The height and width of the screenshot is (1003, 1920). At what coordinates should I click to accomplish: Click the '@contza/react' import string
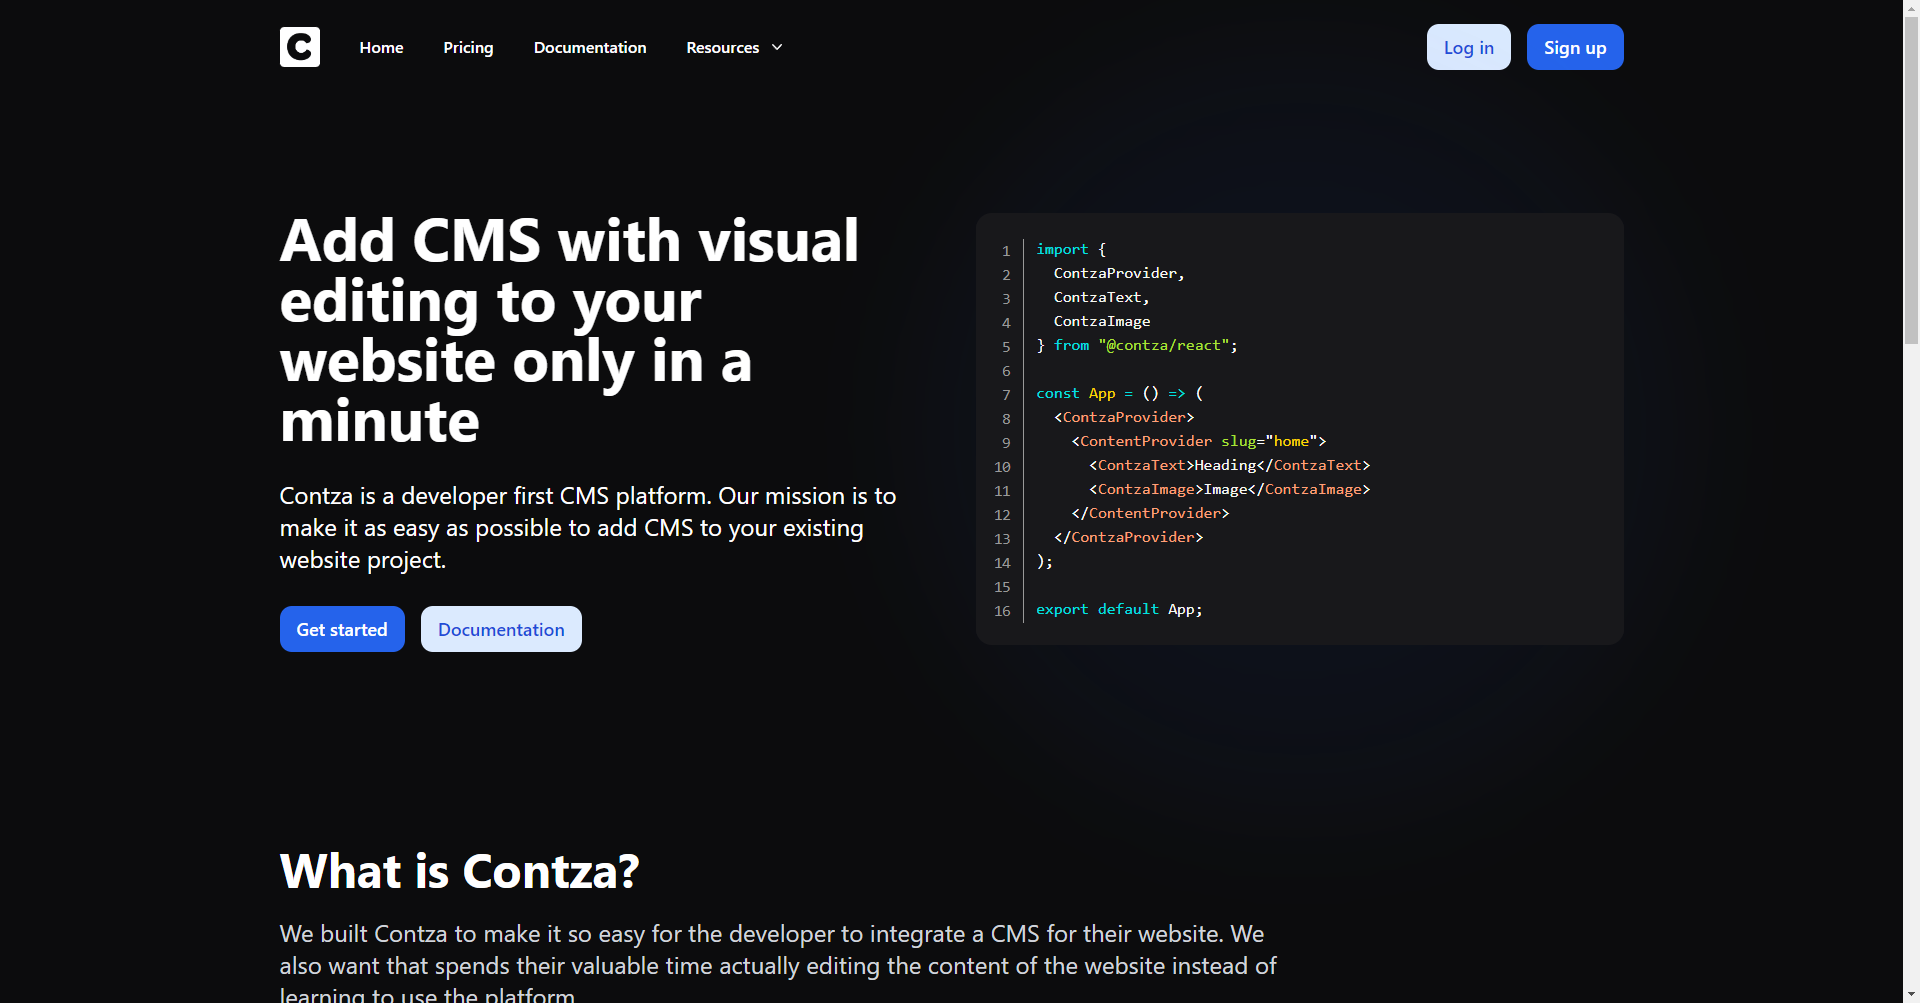coord(1164,345)
